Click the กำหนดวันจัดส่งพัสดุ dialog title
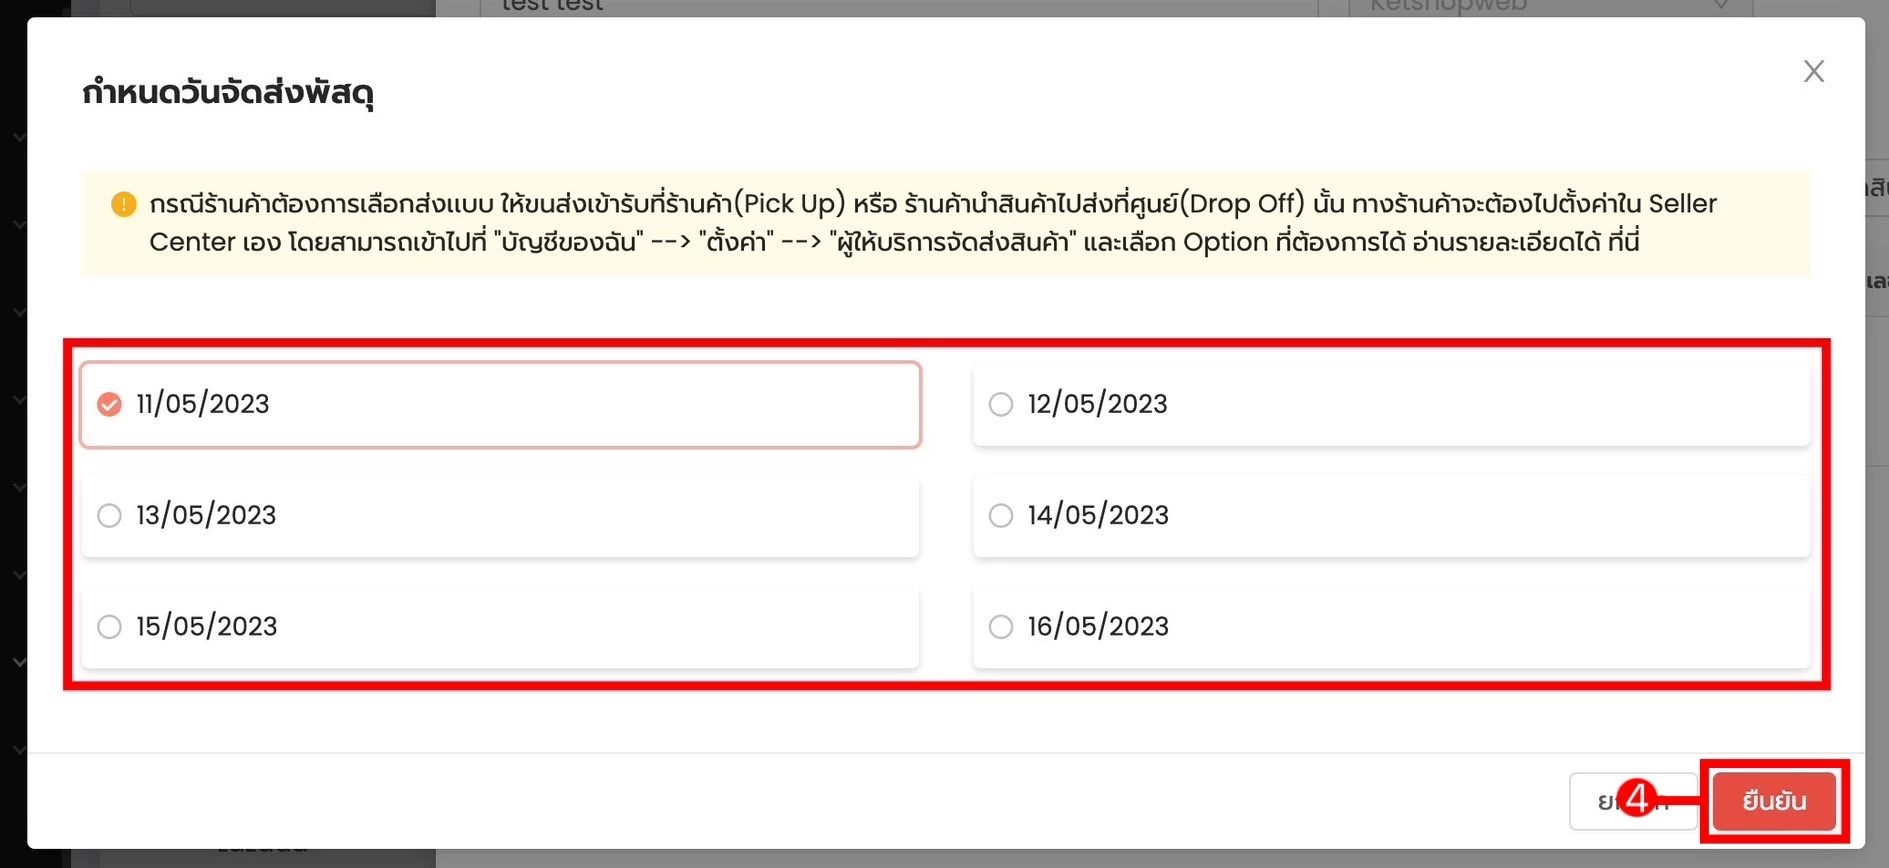Screen dimensions: 1889x868 tap(228, 93)
